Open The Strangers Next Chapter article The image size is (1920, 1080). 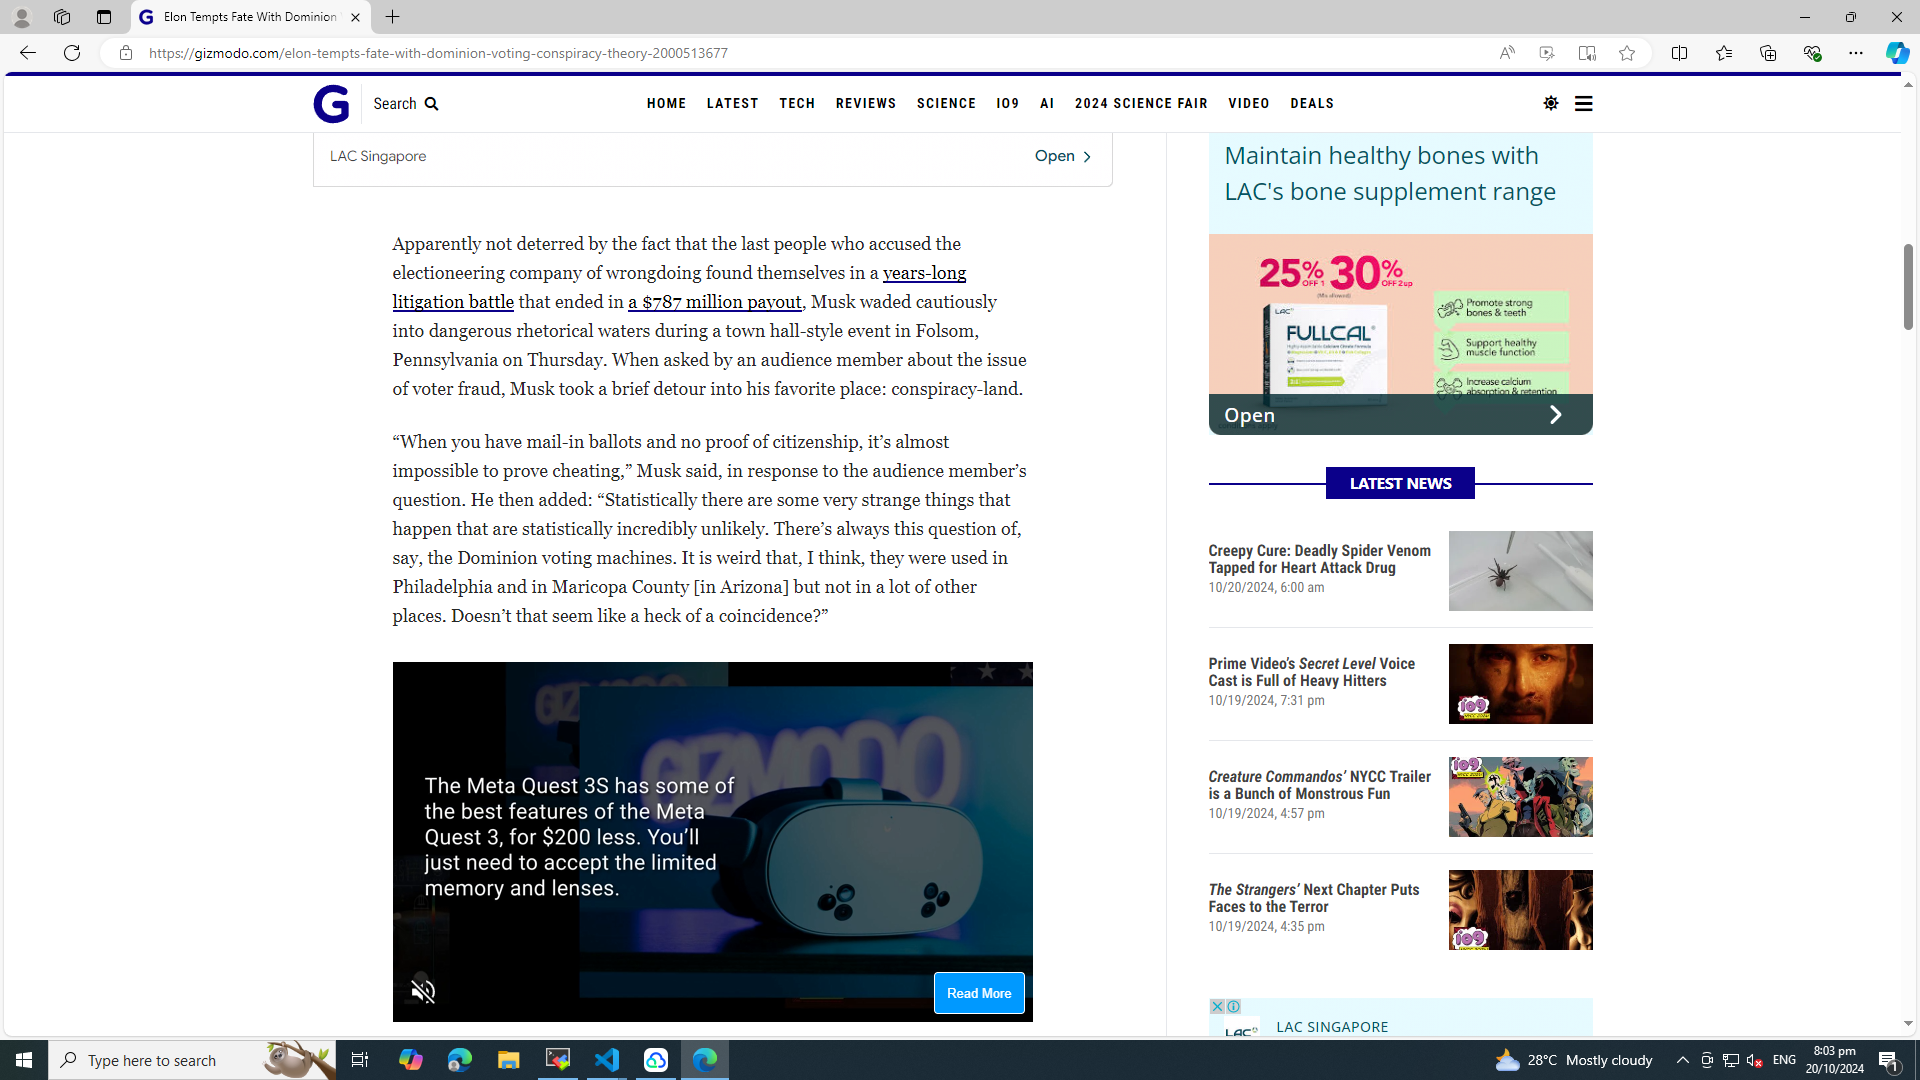click(x=1313, y=898)
